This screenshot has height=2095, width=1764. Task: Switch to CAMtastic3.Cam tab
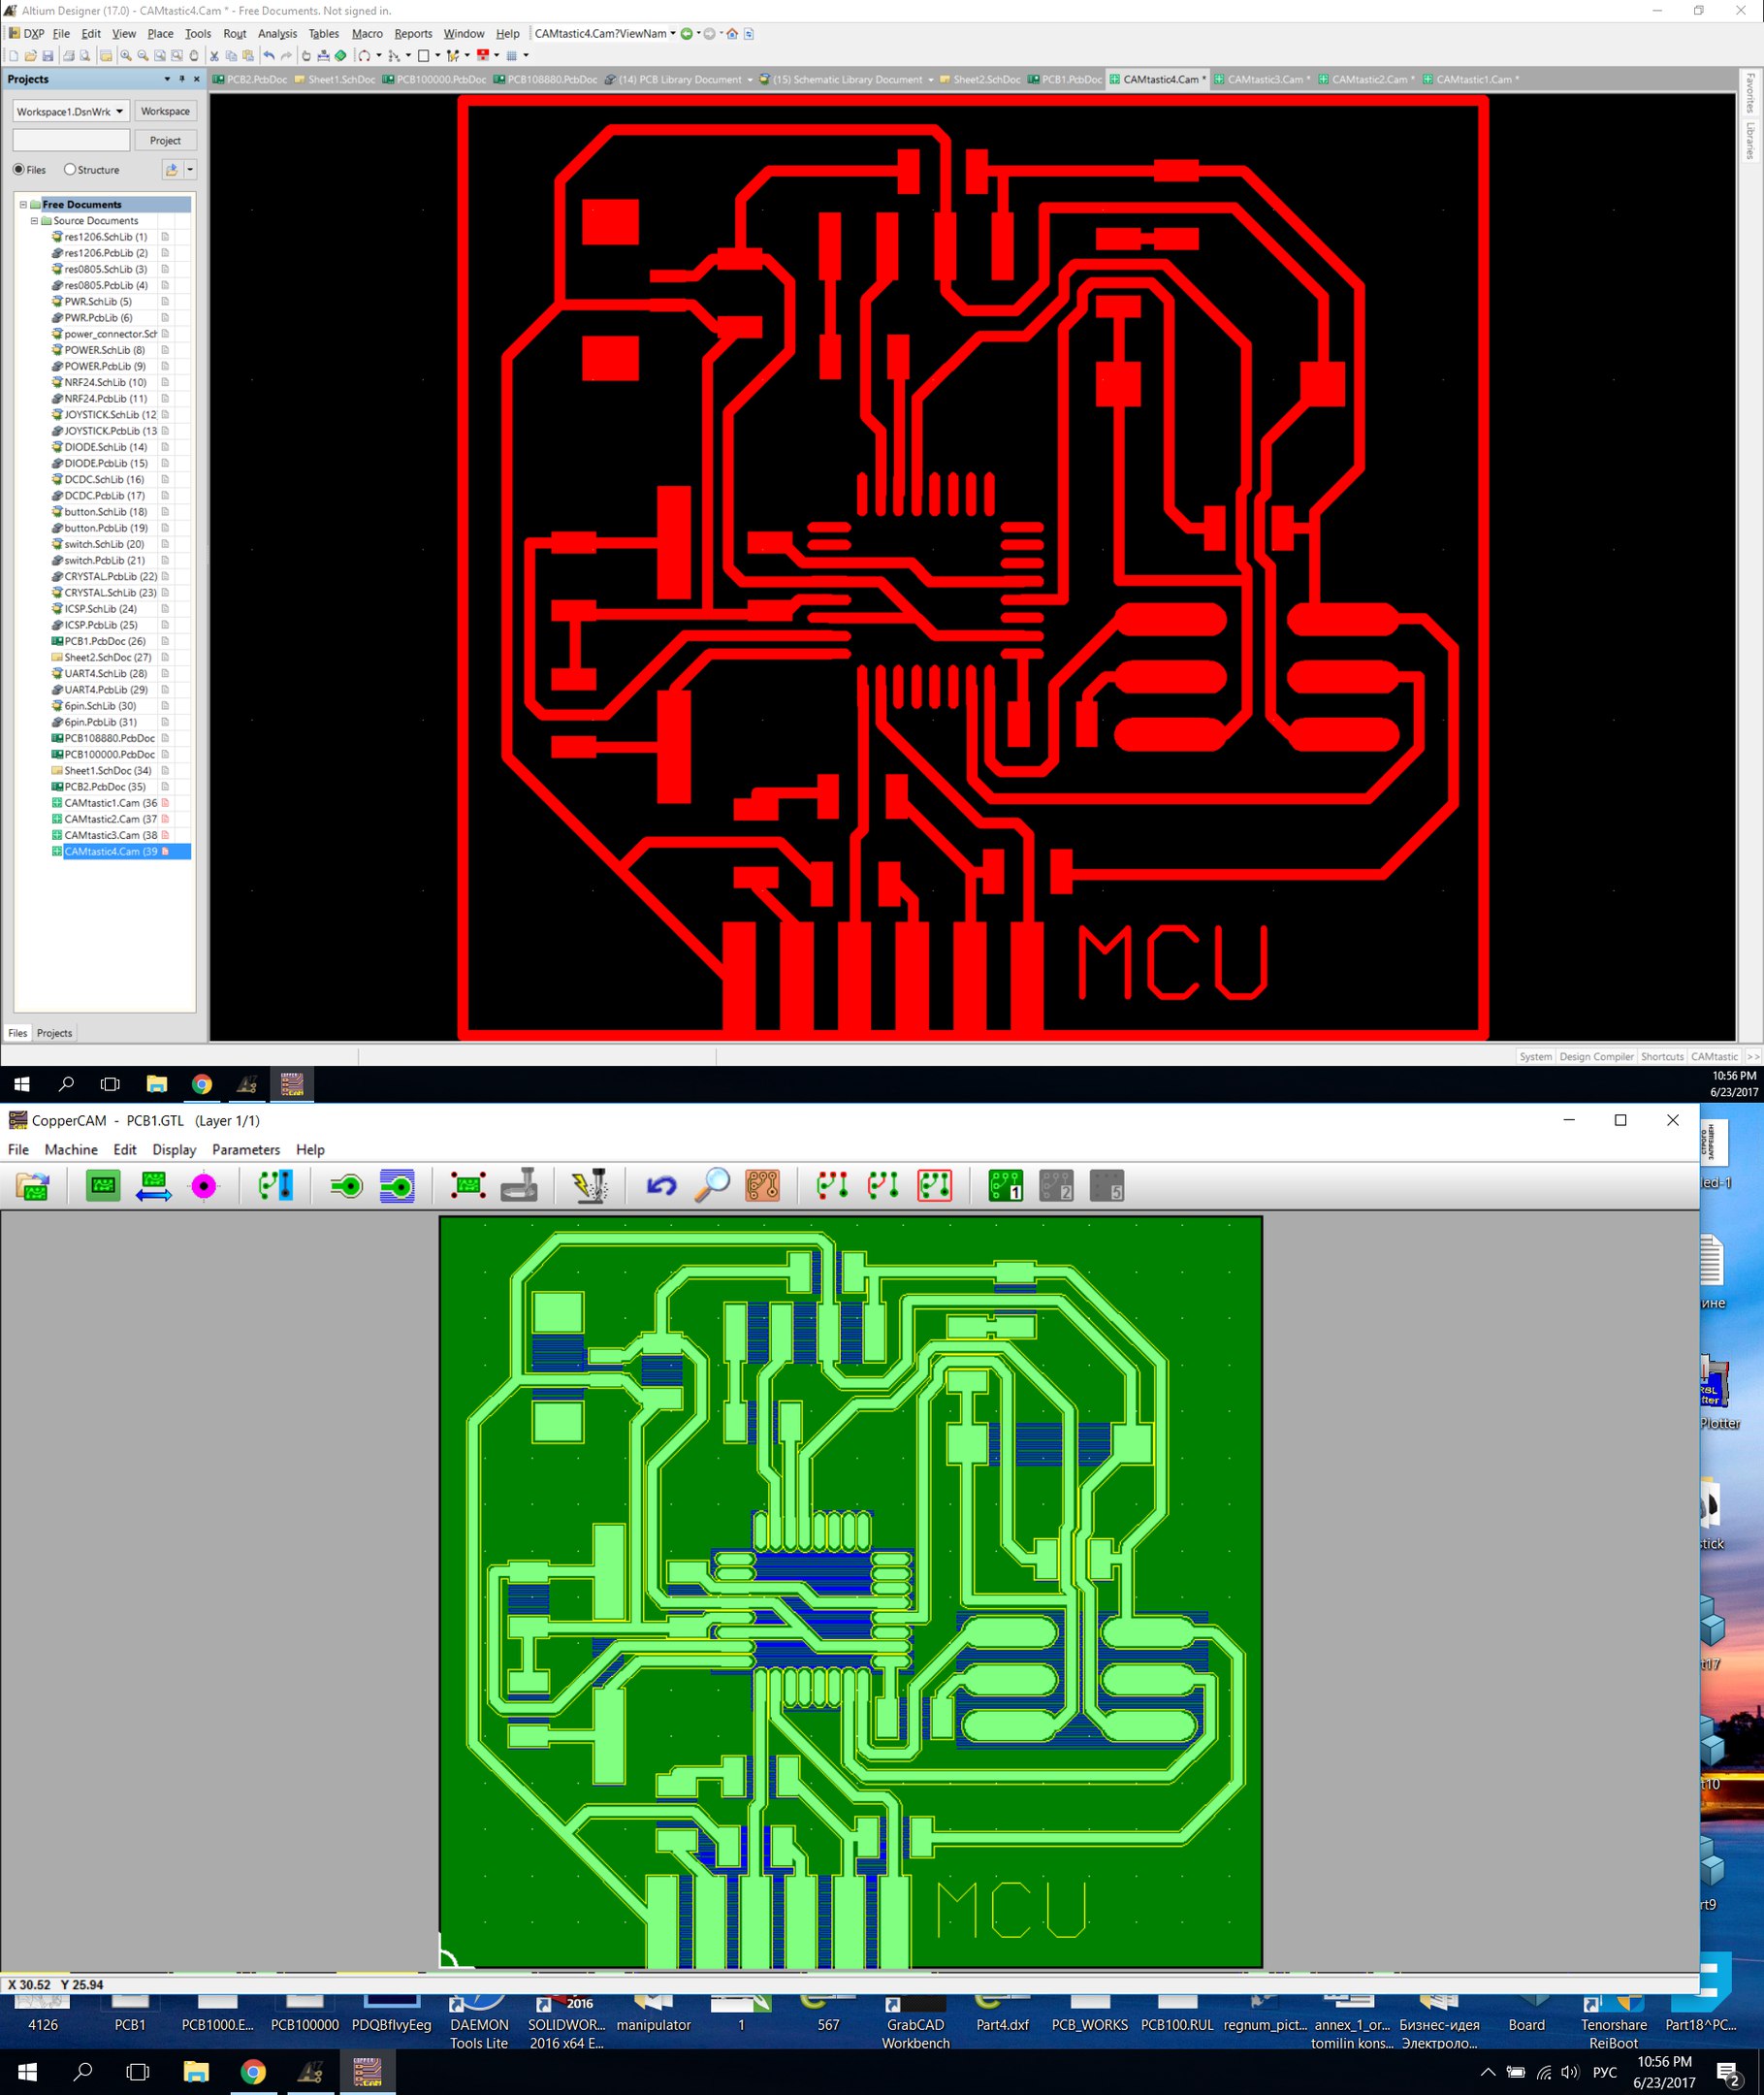pyautogui.click(x=1263, y=80)
